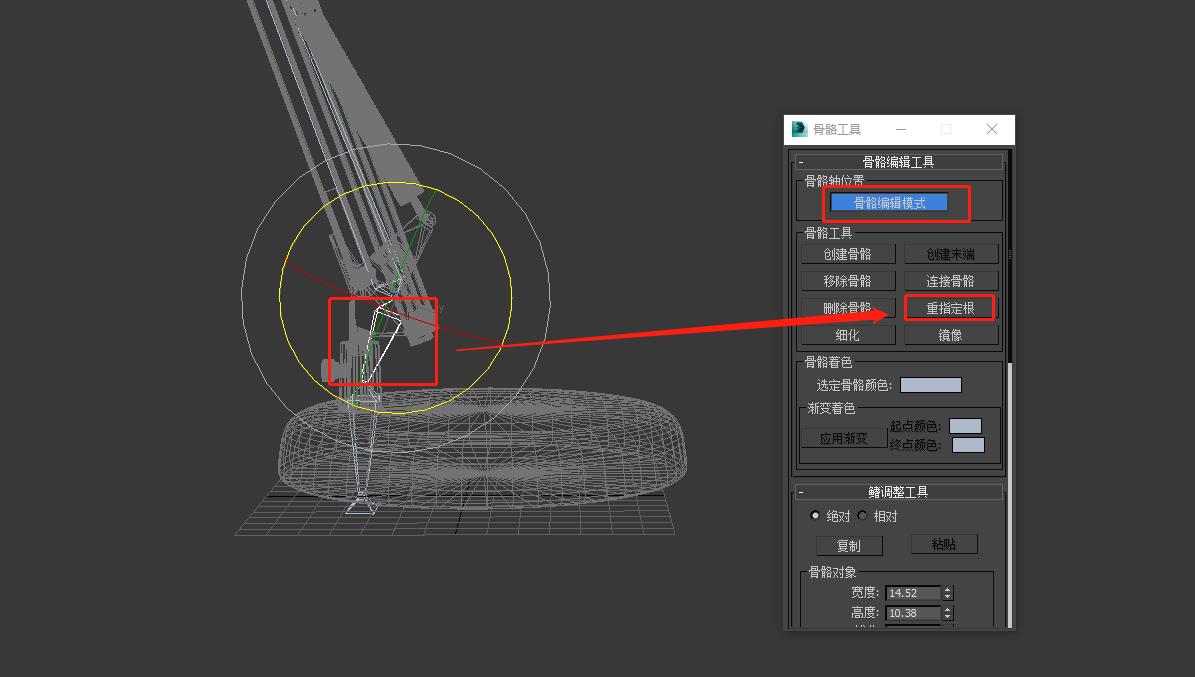Pick the 终点颜色 end color swatch
The width and height of the screenshot is (1195, 677).
click(x=967, y=445)
